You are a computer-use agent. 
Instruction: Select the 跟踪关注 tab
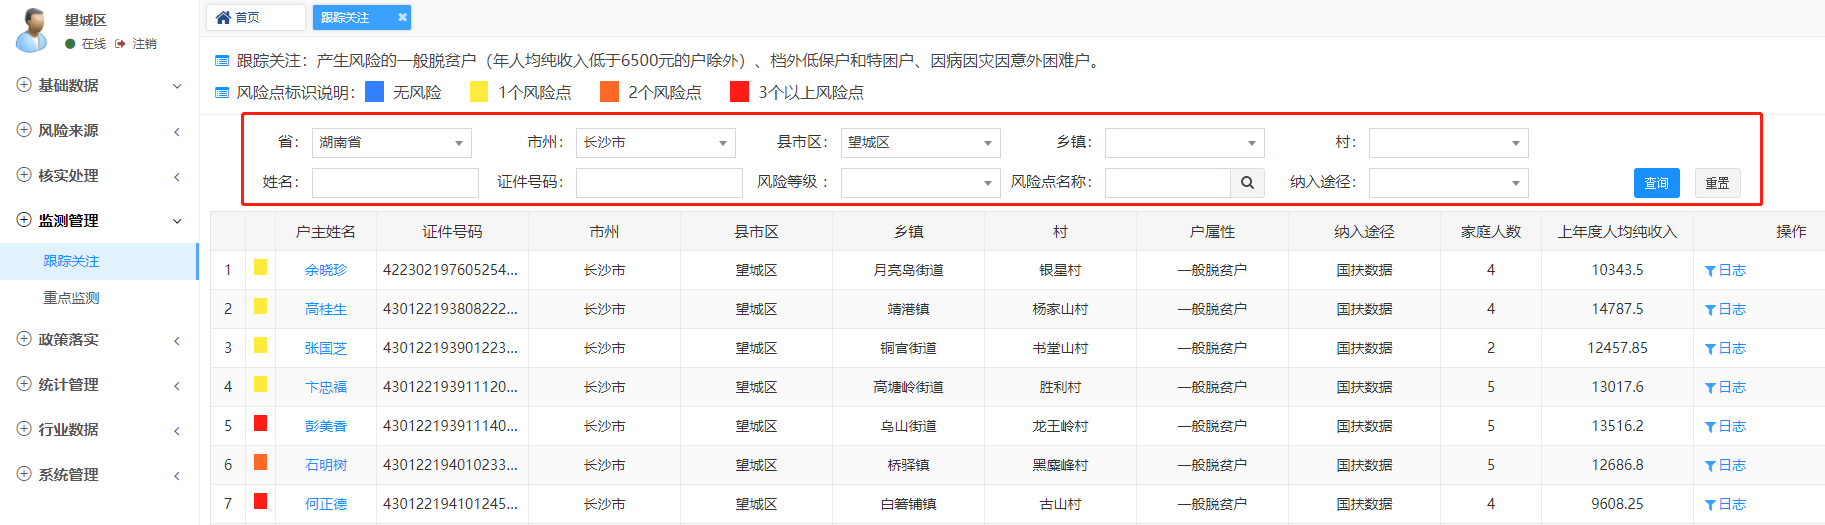(361, 17)
